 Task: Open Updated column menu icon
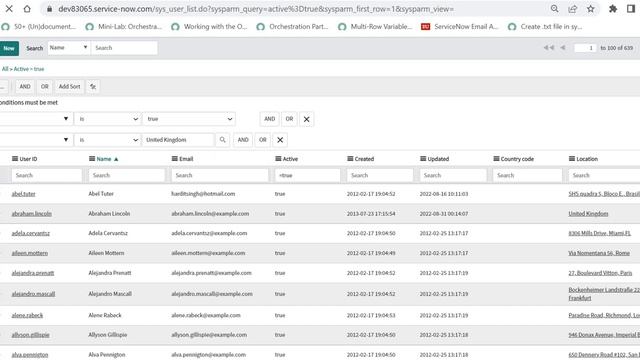[423, 159]
